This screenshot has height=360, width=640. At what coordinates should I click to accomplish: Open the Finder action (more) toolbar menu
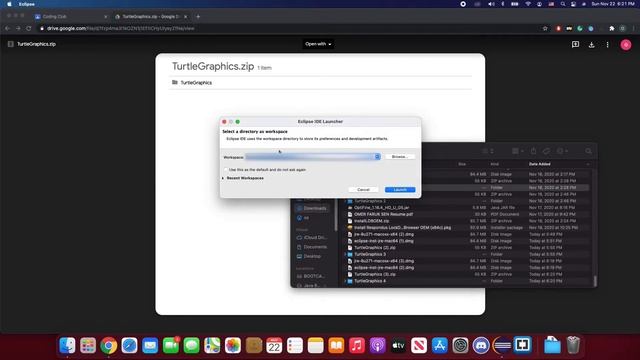pos(562,151)
